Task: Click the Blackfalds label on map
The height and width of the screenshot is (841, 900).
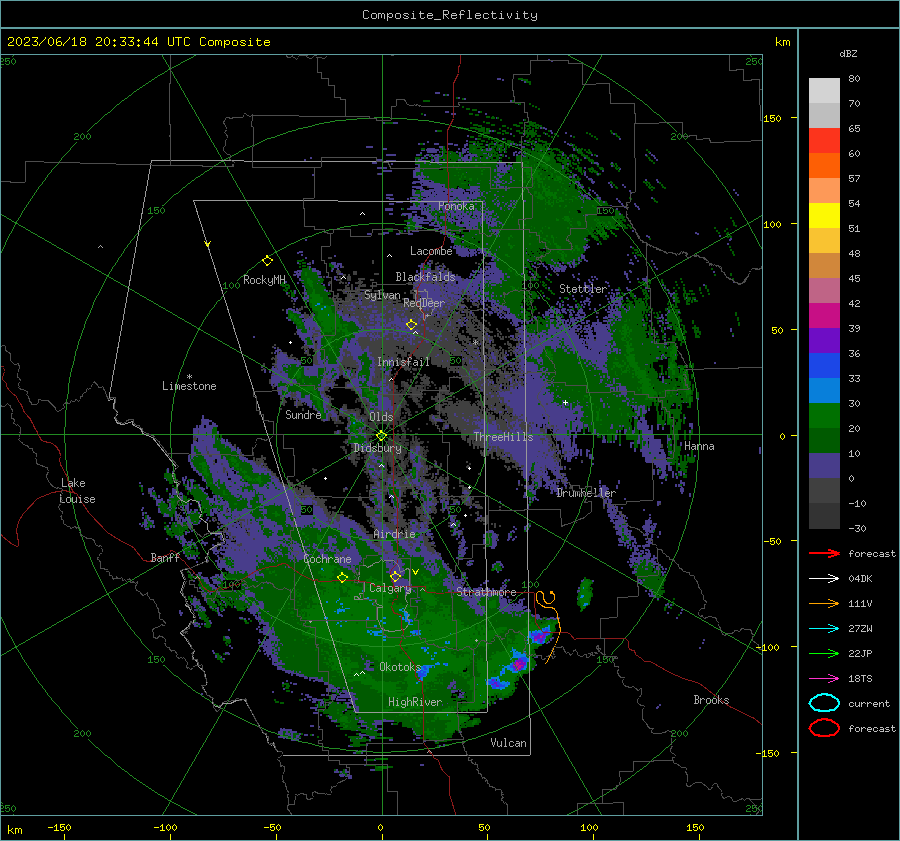Action: point(425,277)
